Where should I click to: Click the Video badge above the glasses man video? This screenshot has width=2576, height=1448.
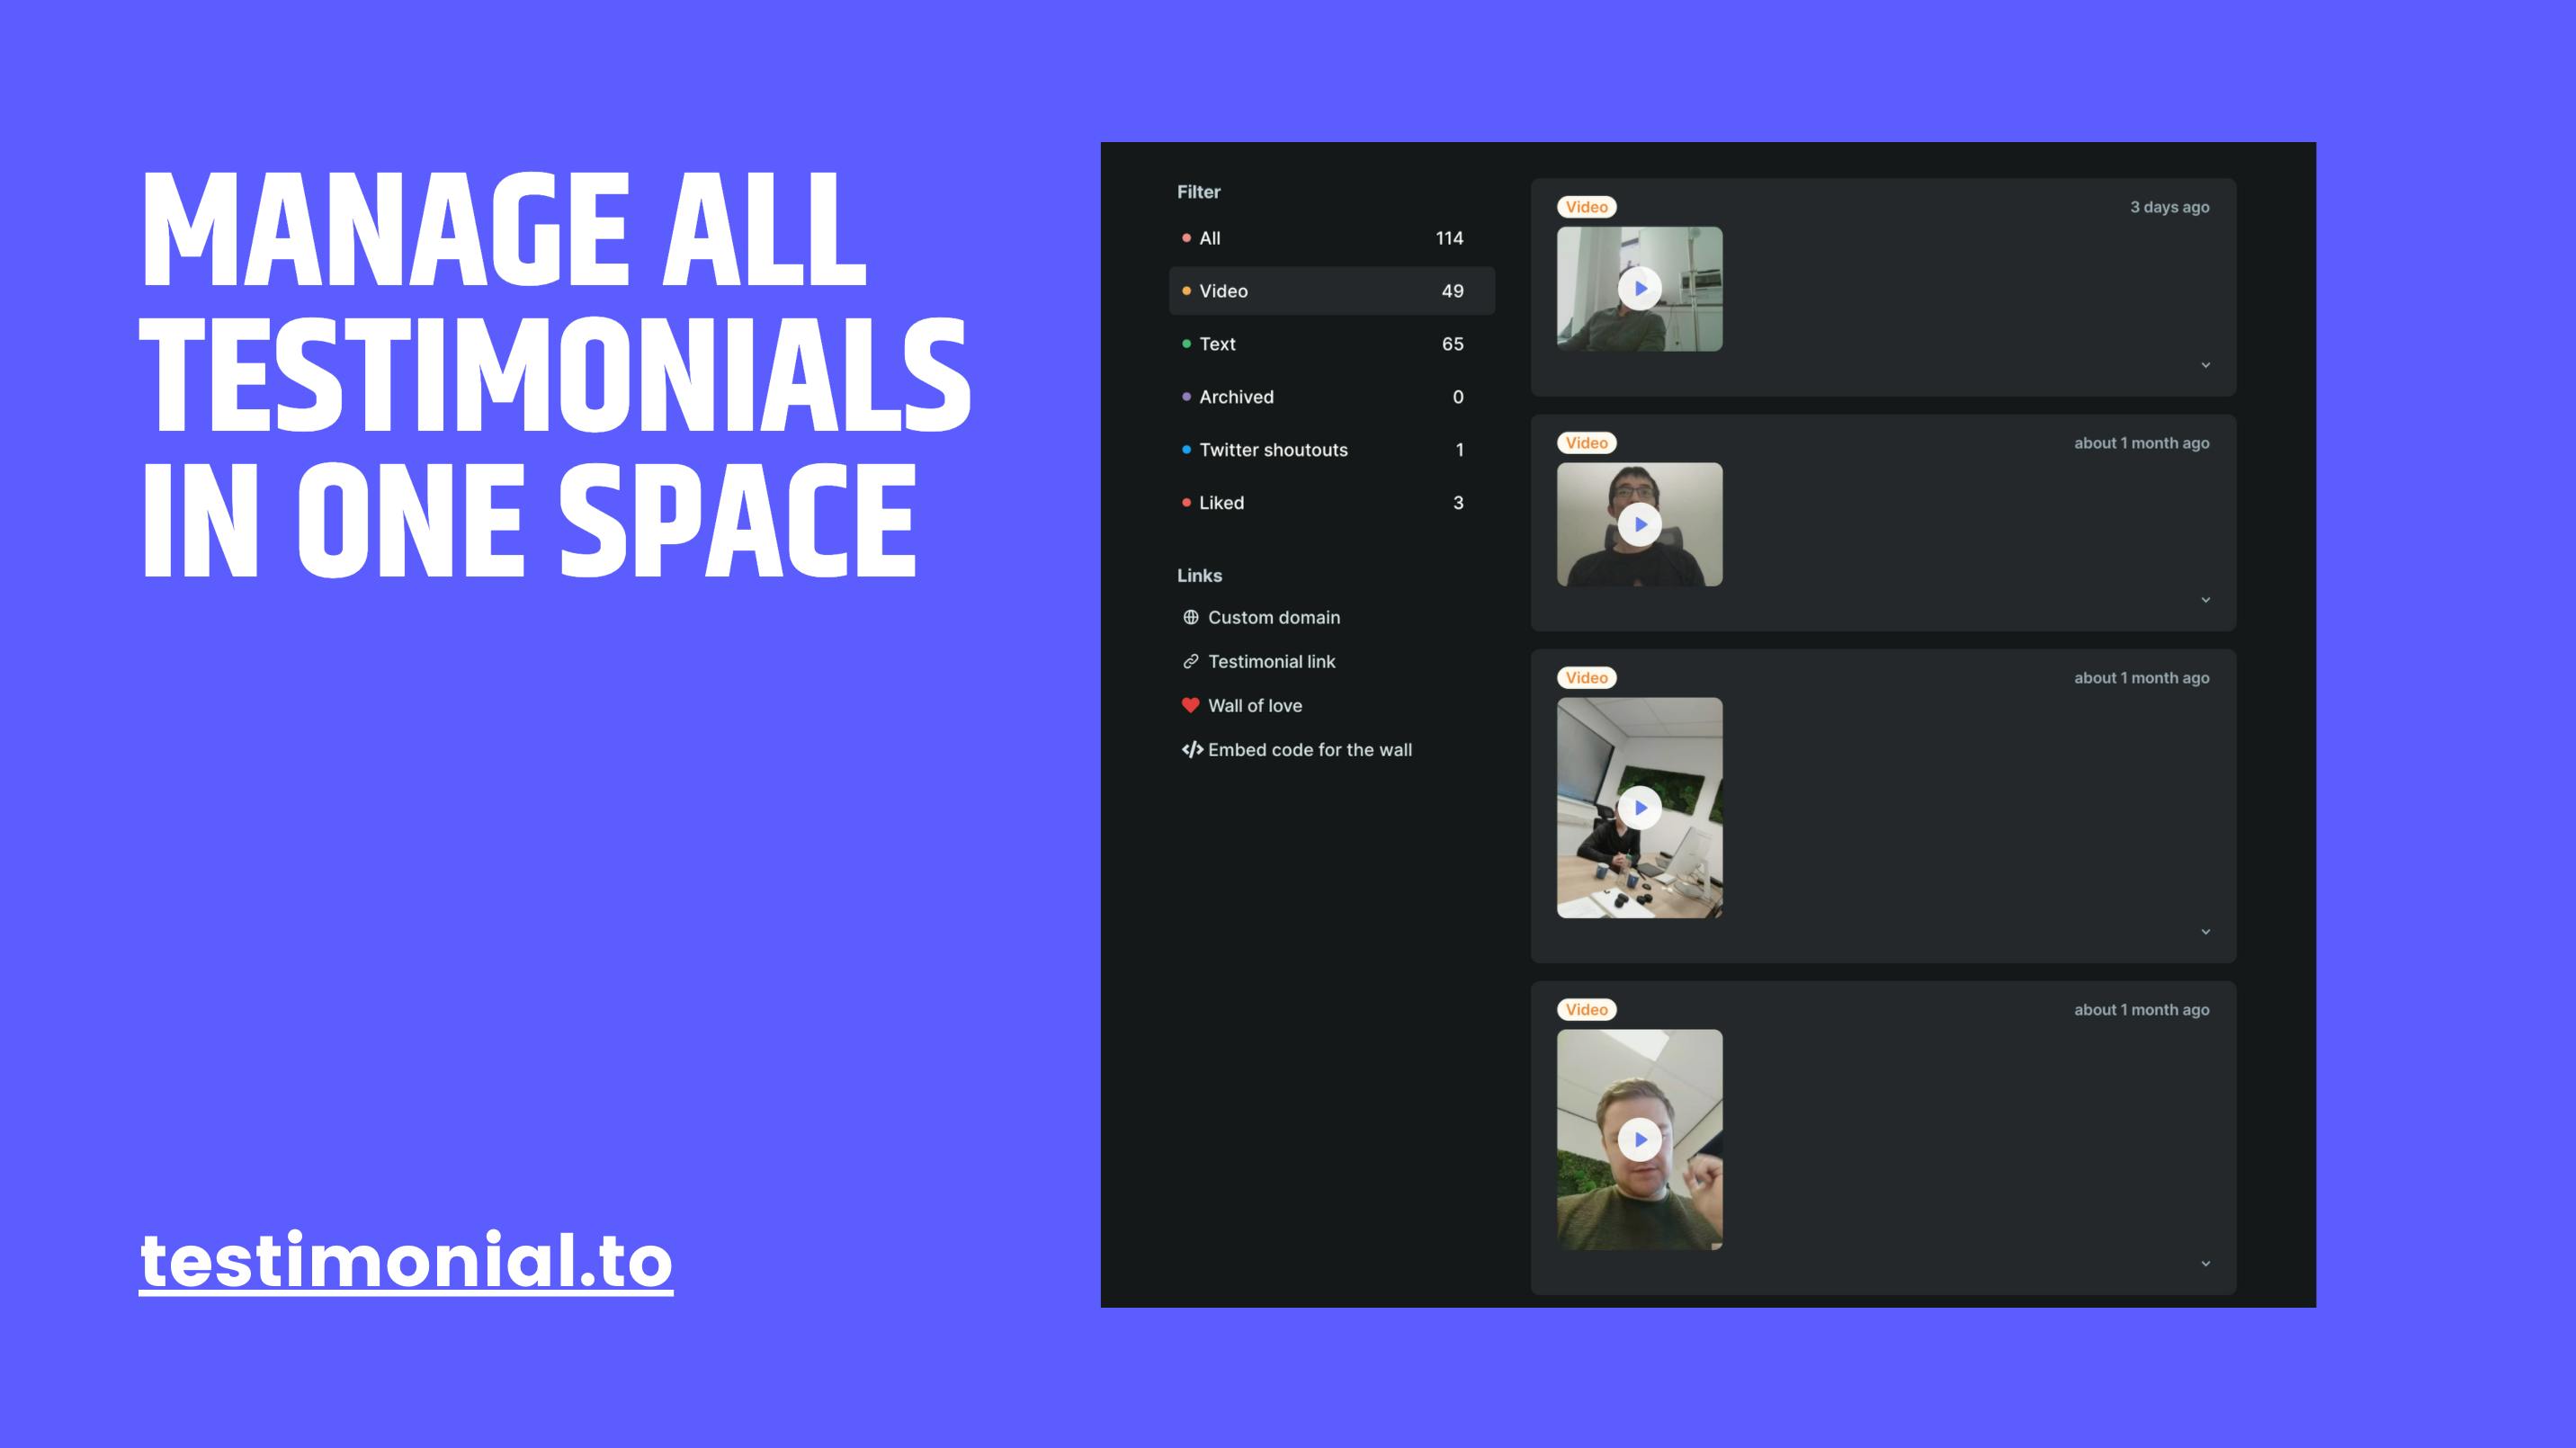[1587, 443]
